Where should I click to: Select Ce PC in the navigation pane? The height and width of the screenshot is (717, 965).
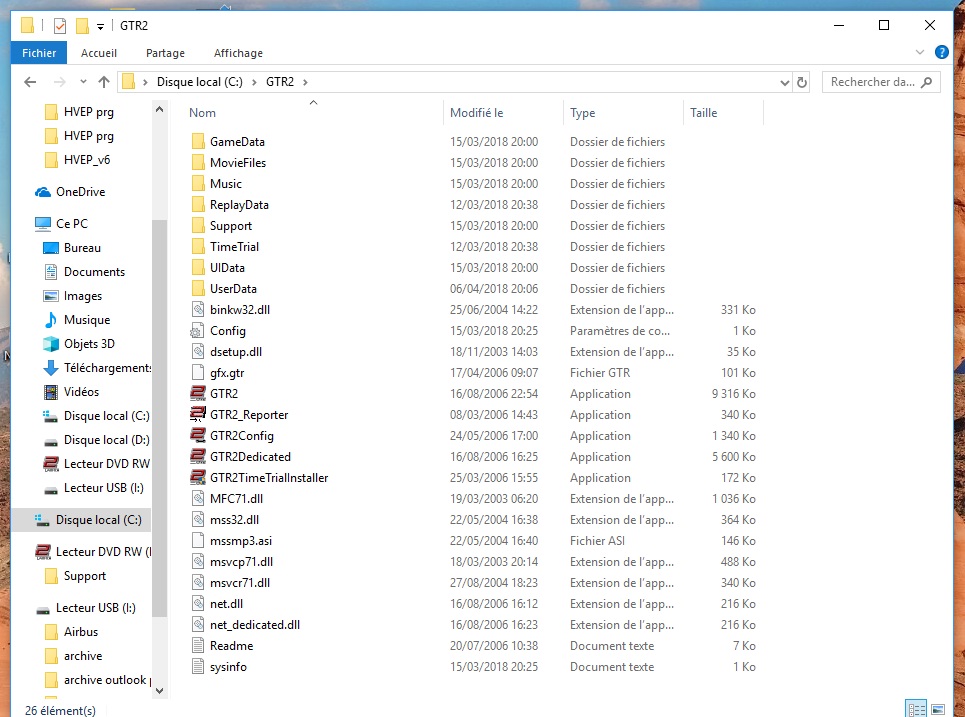62,224
